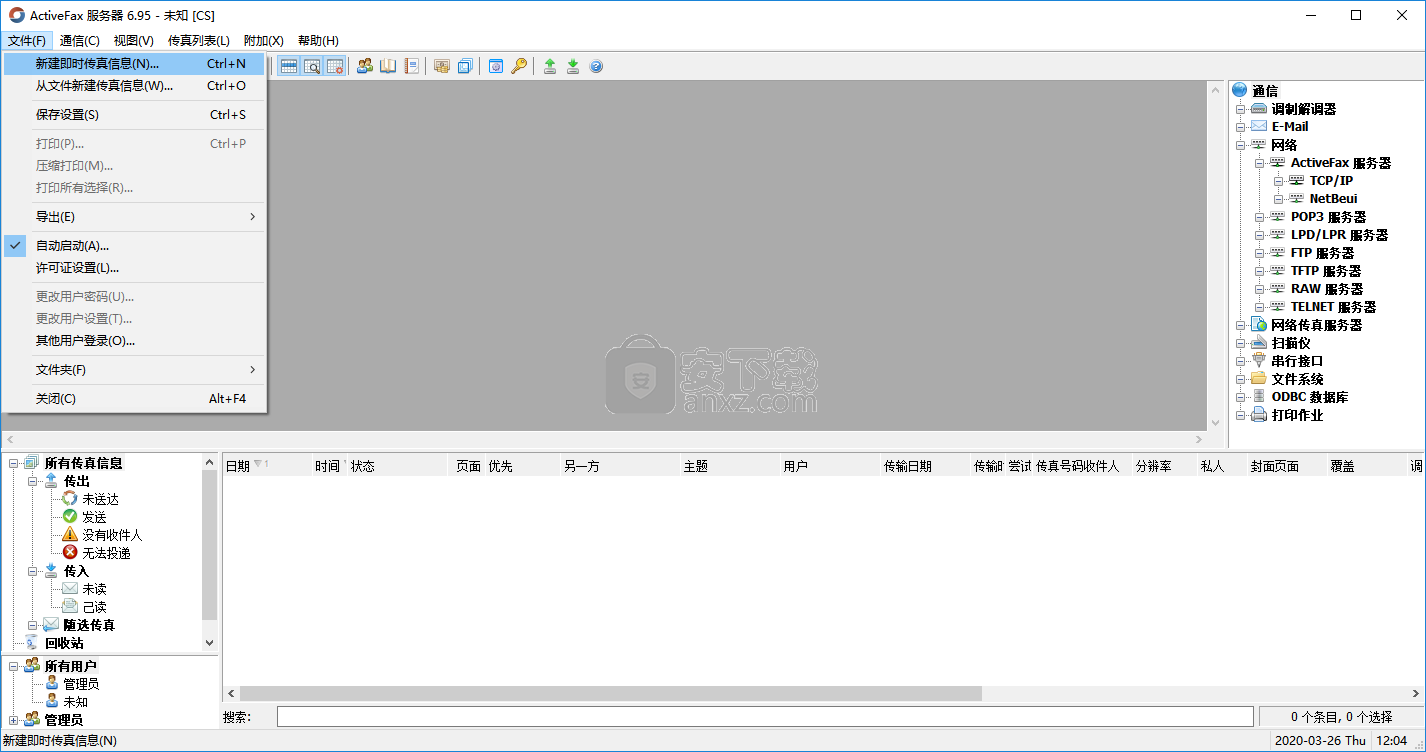The height and width of the screenshot is (752, 1426).
Task: Click the fax list grid view icon
Action: click(289, 66)
